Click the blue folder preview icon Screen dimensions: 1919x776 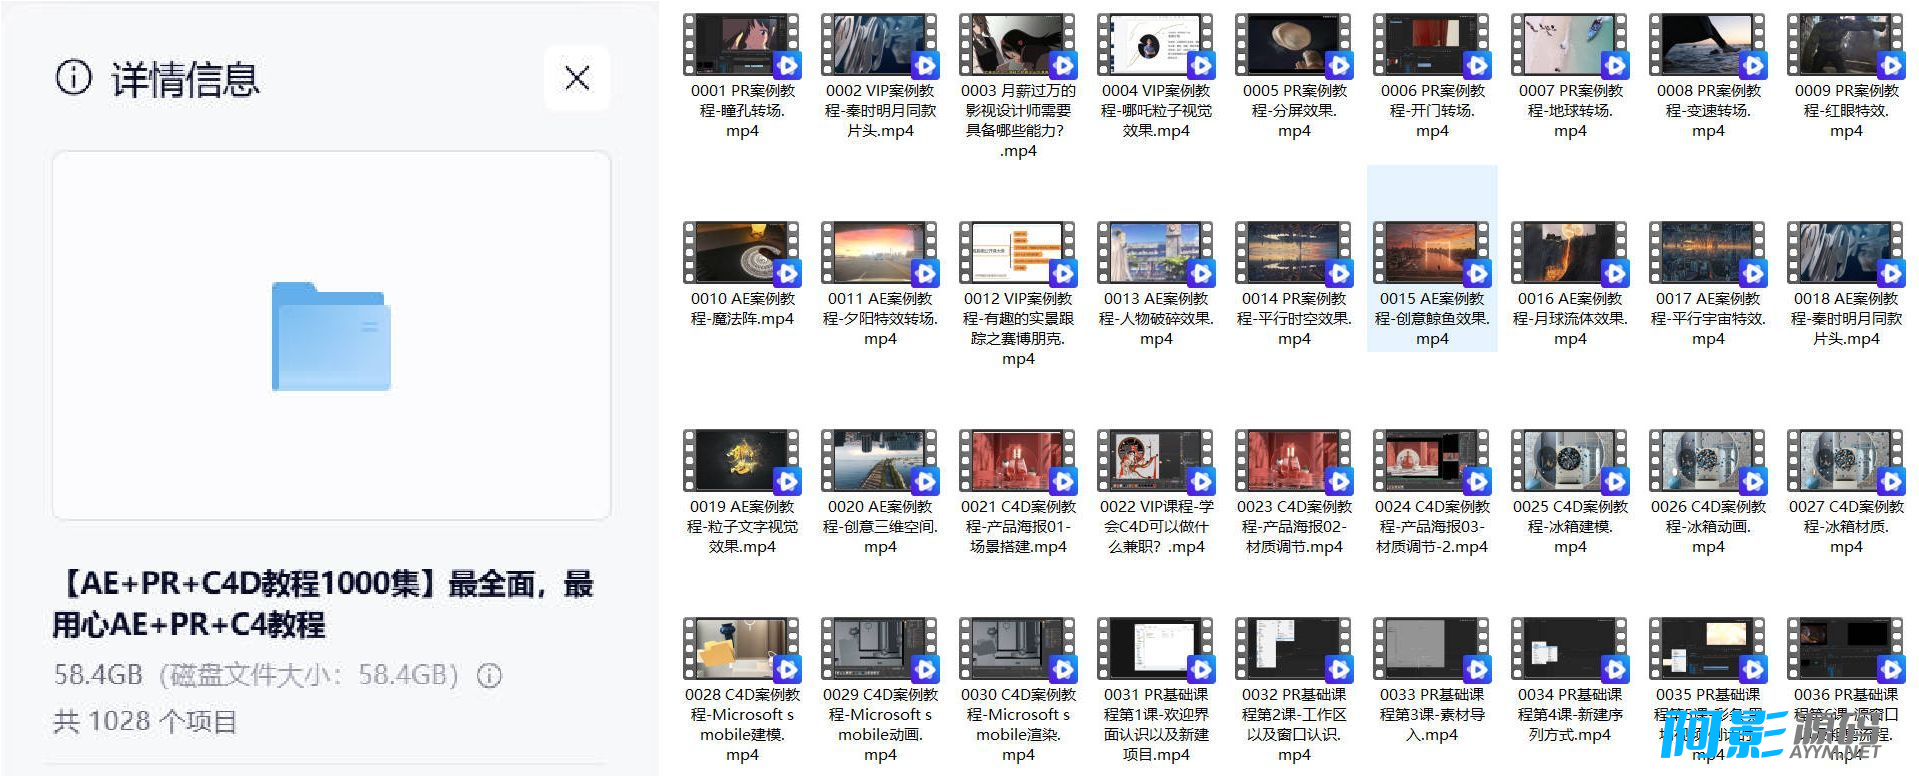(x=331, y=337)
